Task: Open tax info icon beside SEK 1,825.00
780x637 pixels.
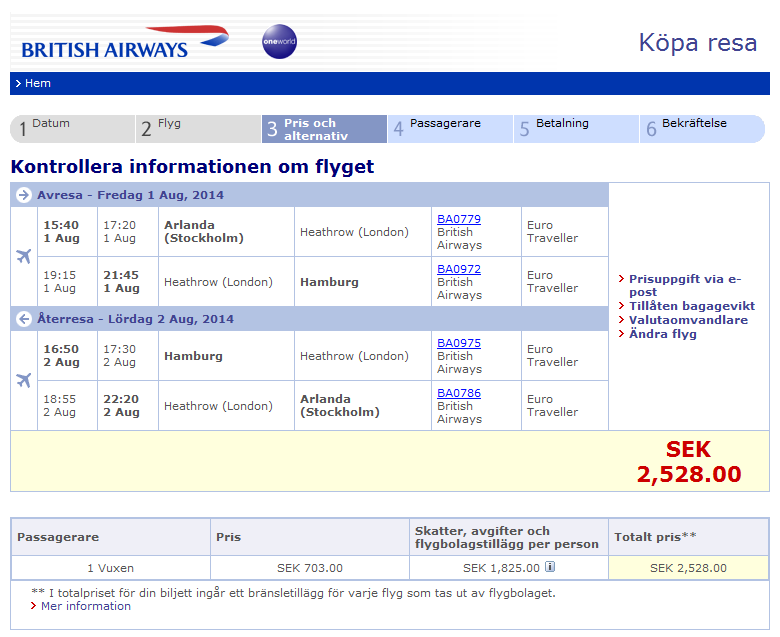Action: tap(550, 566)
